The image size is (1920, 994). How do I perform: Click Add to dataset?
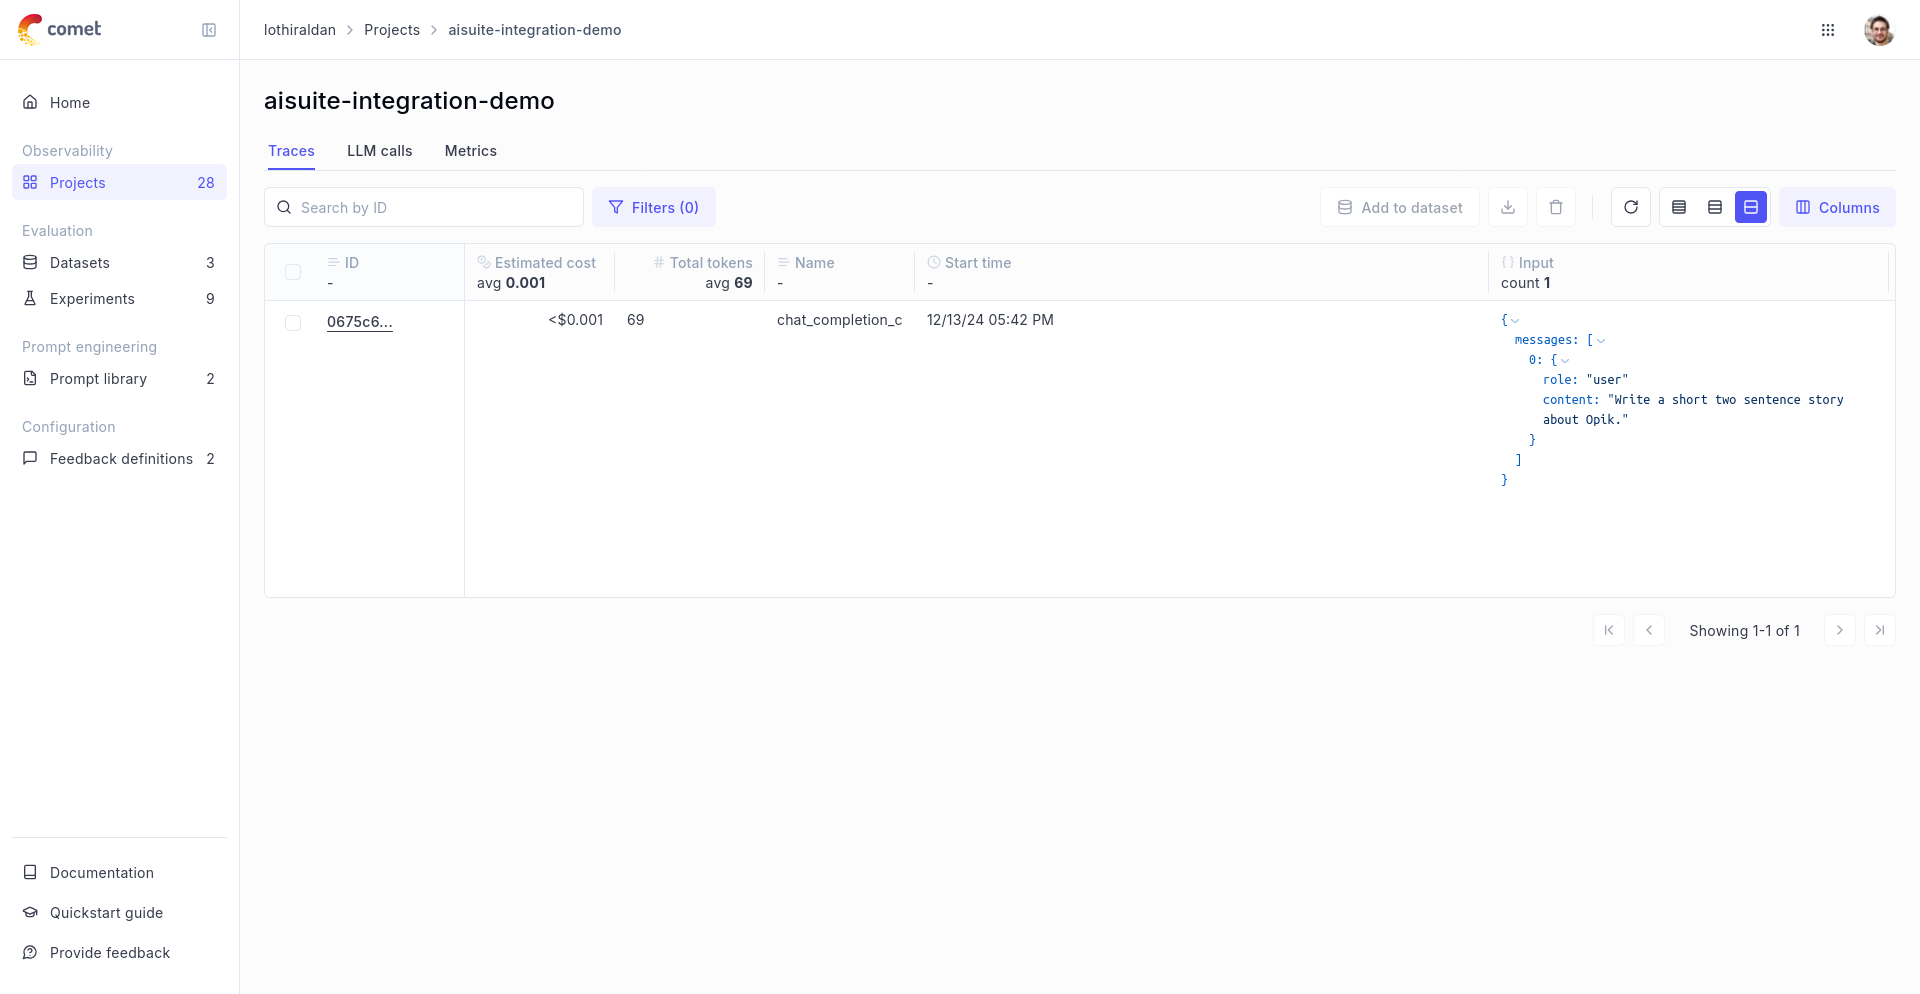(1399, 207)
